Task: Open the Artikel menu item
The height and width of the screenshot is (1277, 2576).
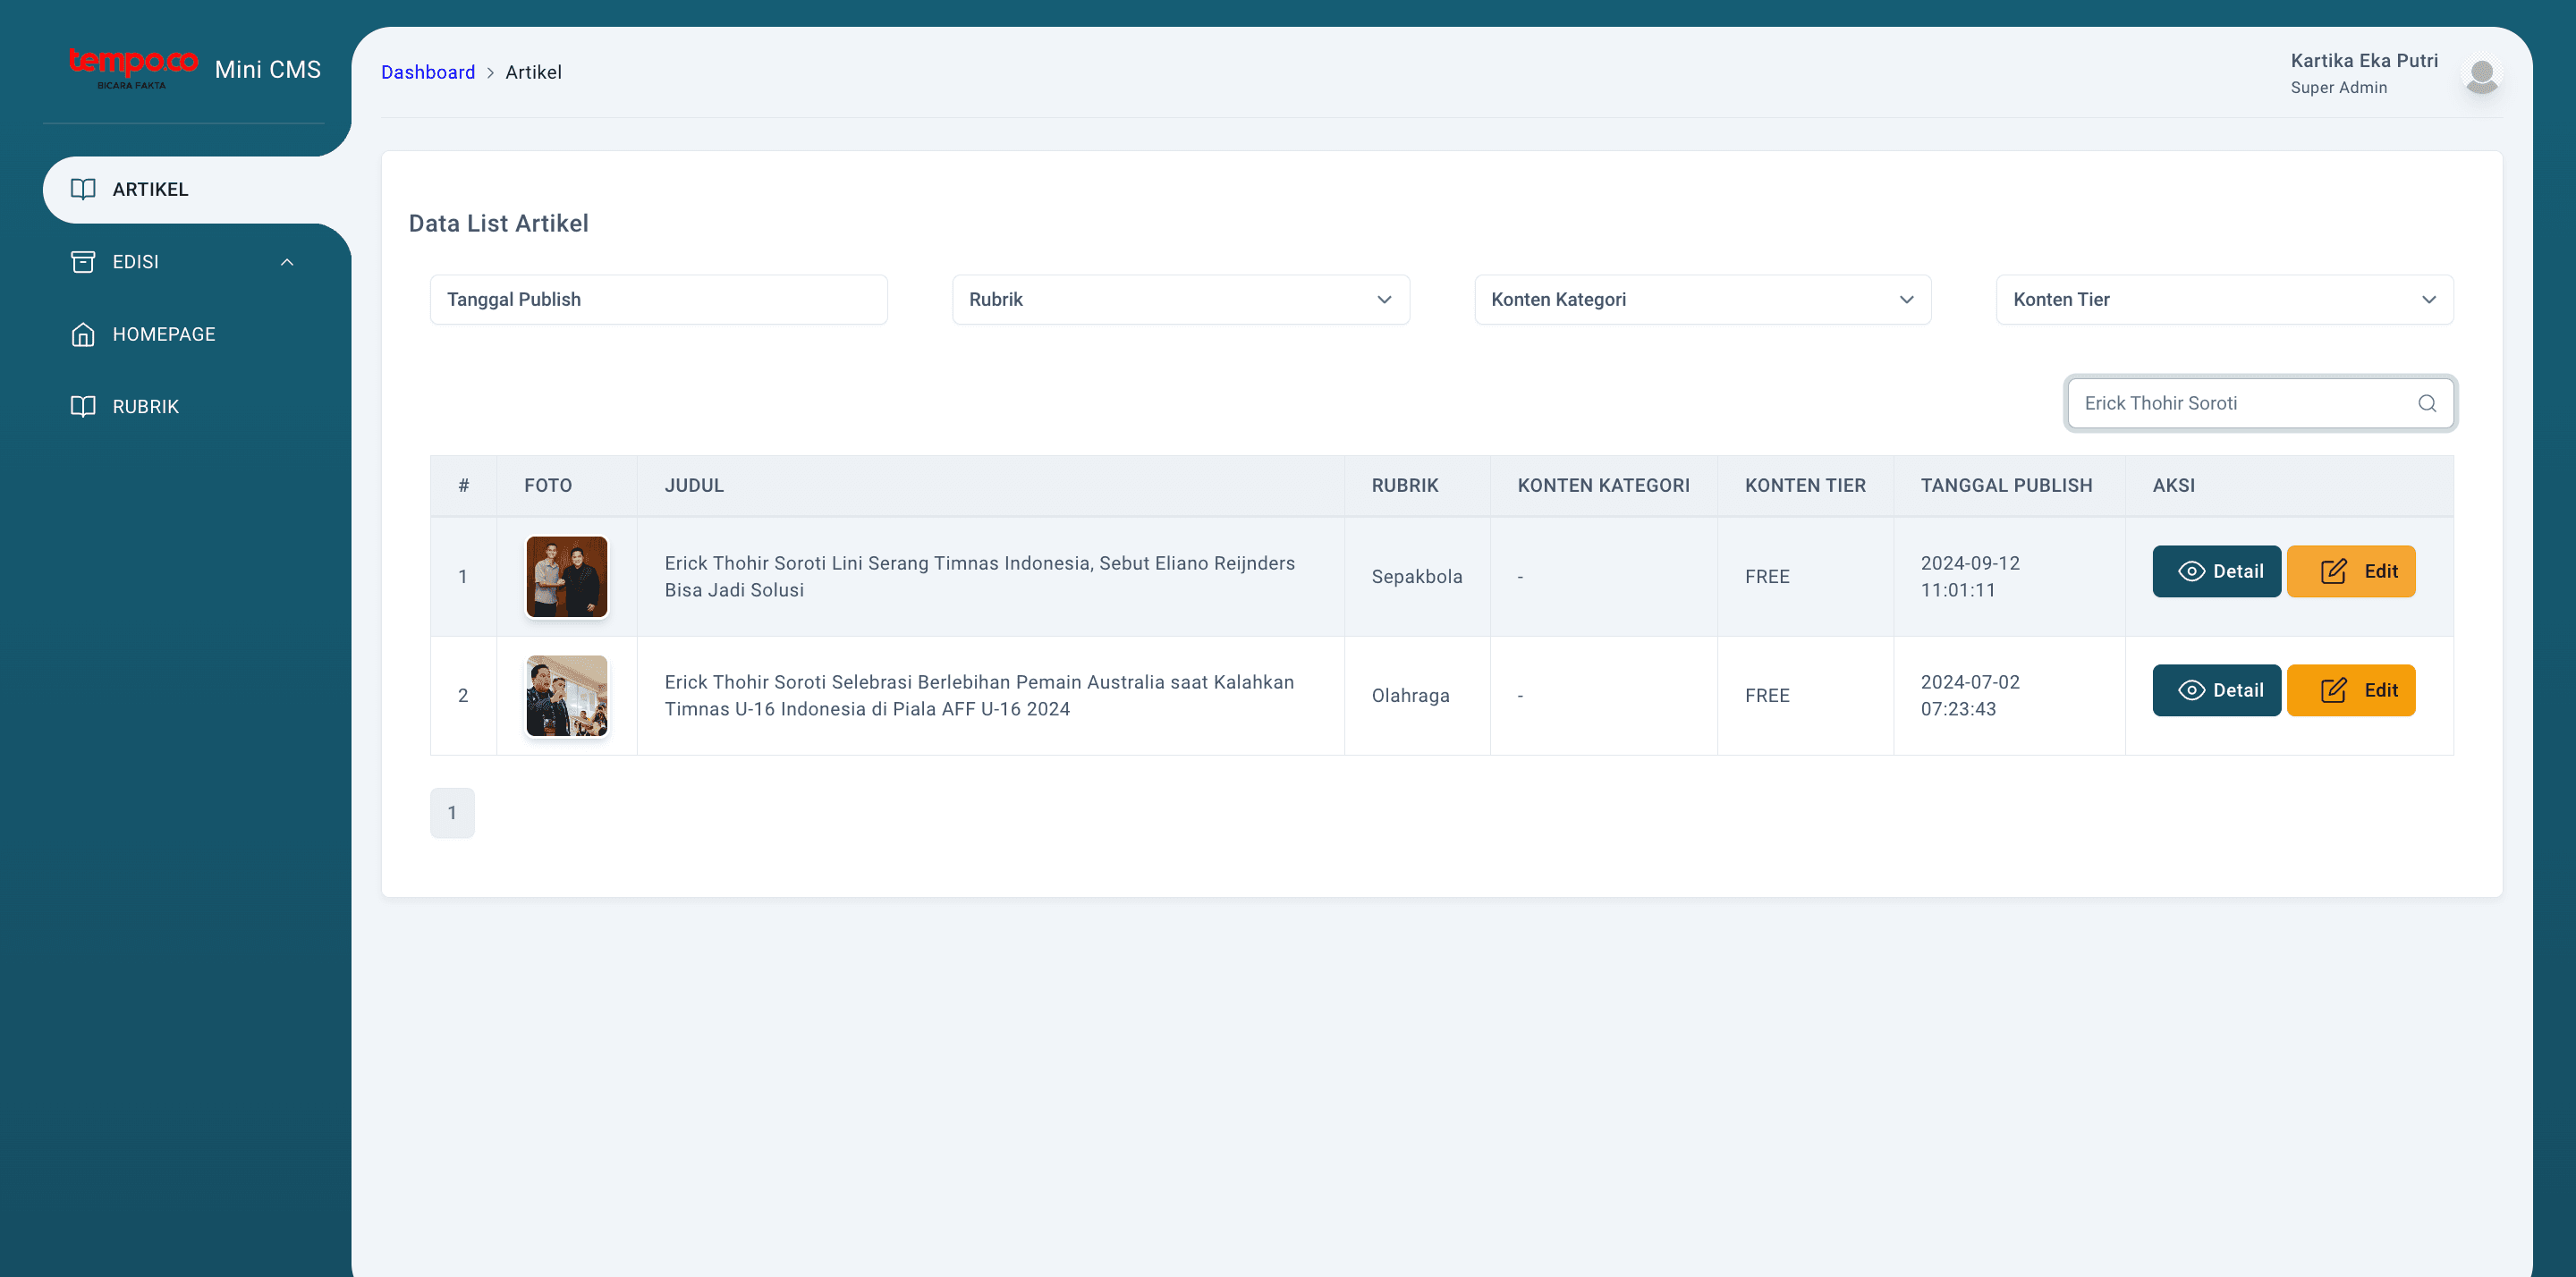Action: (x=197, y=189)
